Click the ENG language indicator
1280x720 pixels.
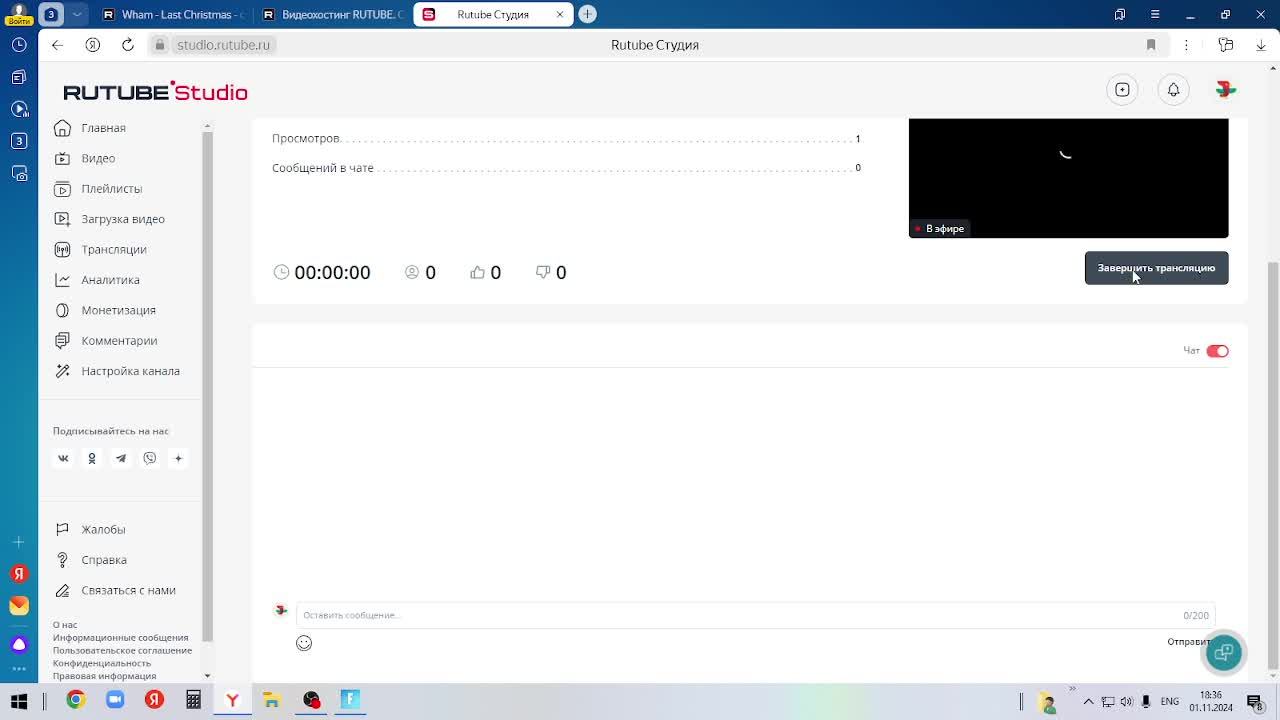tap(1169, 701)
